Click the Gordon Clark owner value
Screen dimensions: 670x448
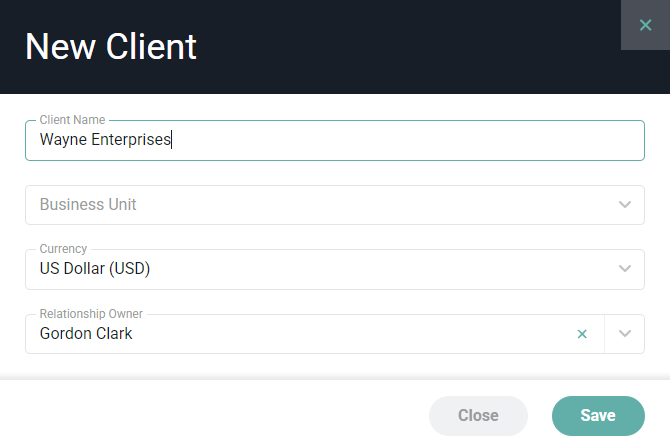point(86,334)
